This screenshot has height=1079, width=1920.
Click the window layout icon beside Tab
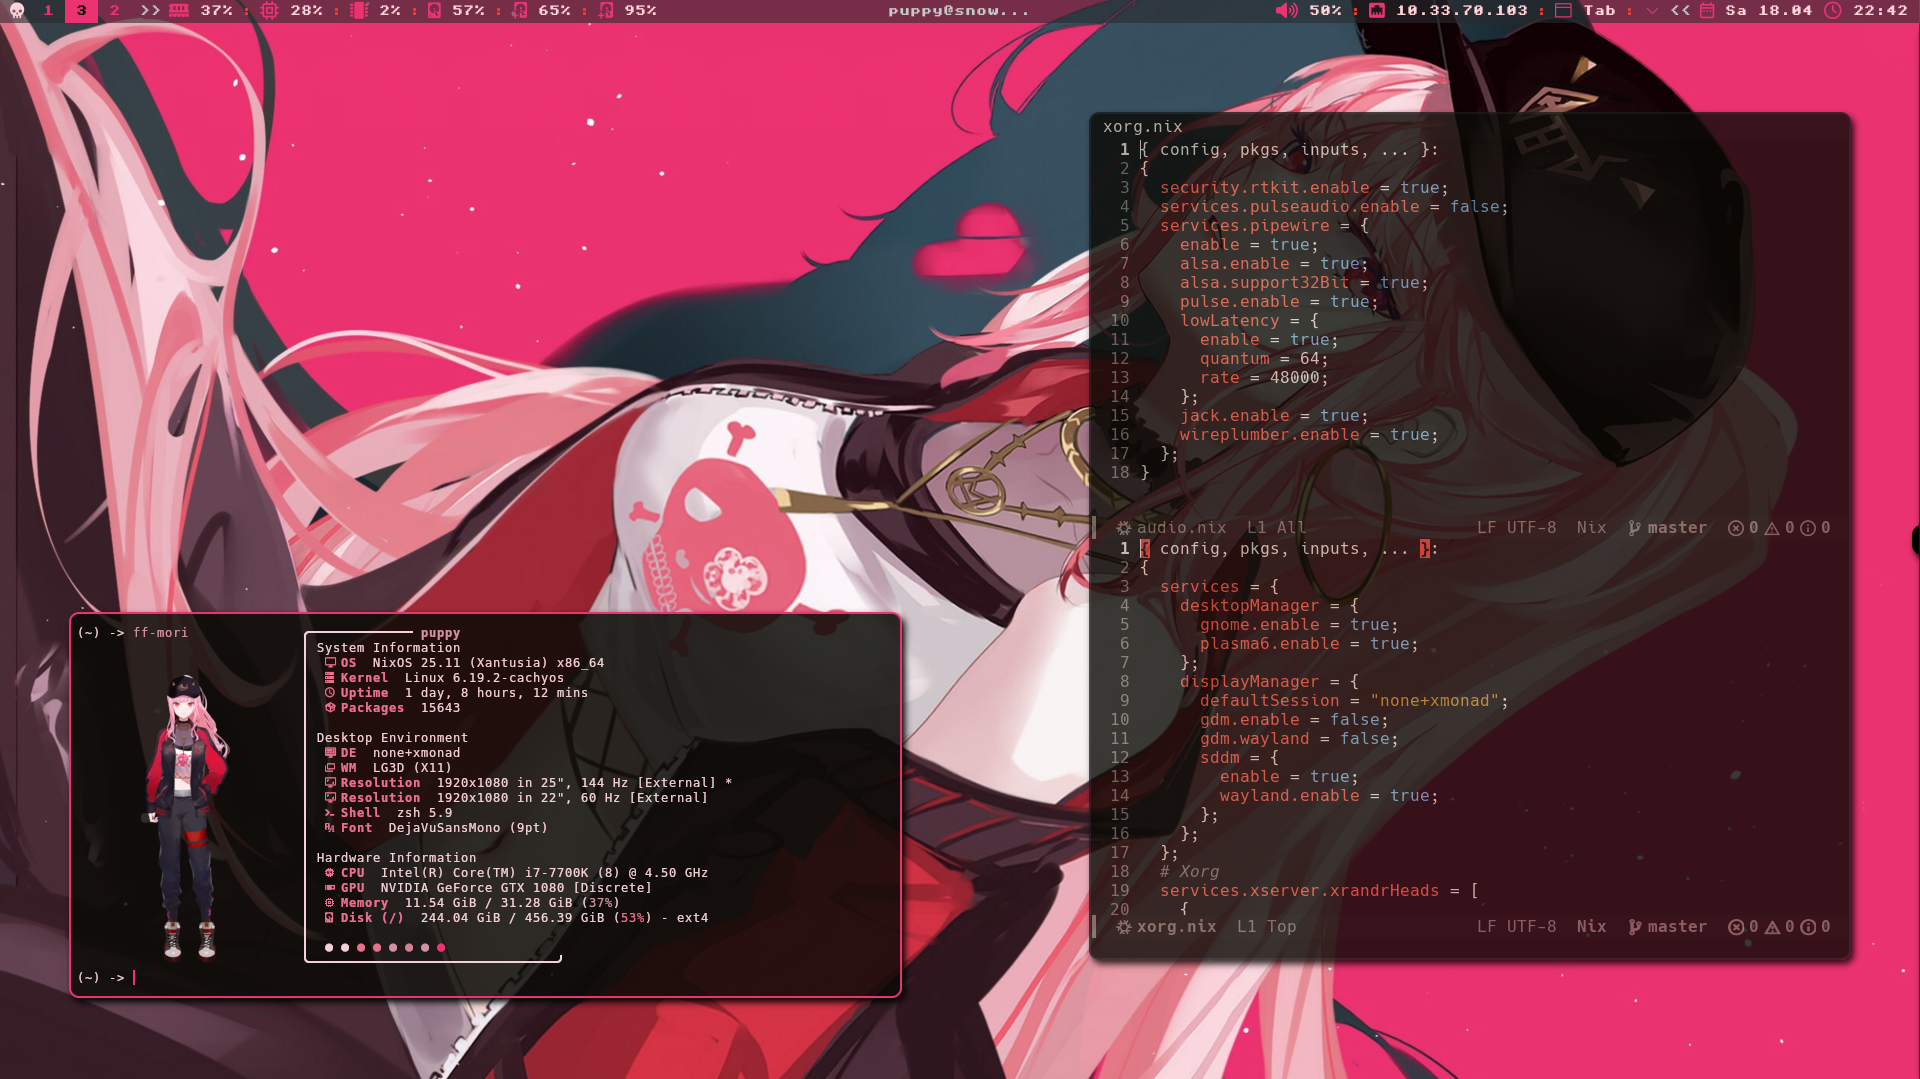(x=1564, y=11)
